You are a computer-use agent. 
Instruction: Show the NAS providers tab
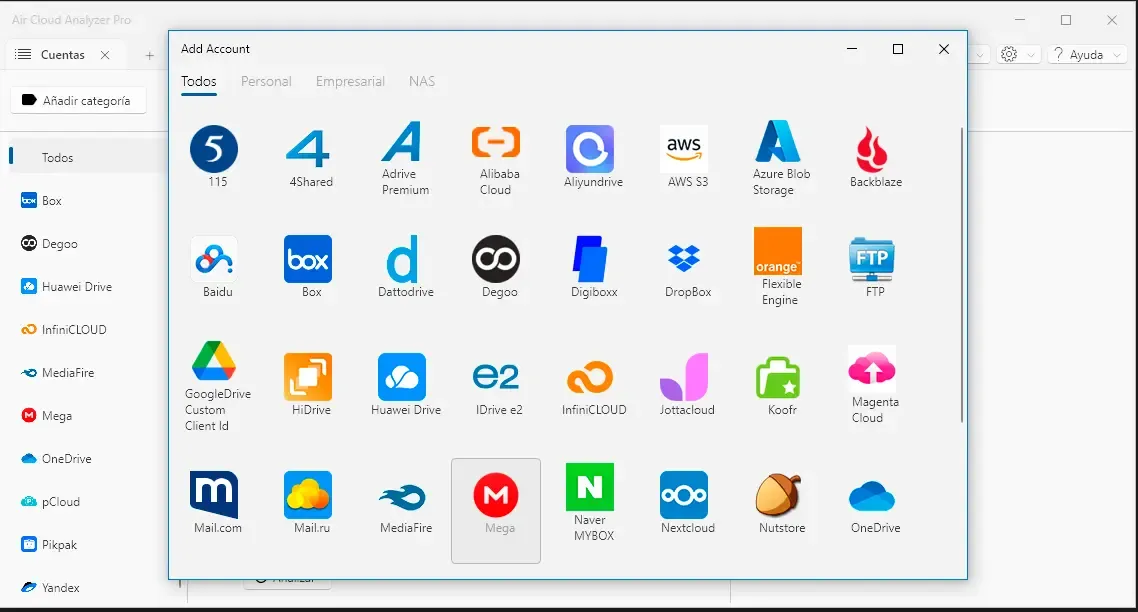[422, 81]
